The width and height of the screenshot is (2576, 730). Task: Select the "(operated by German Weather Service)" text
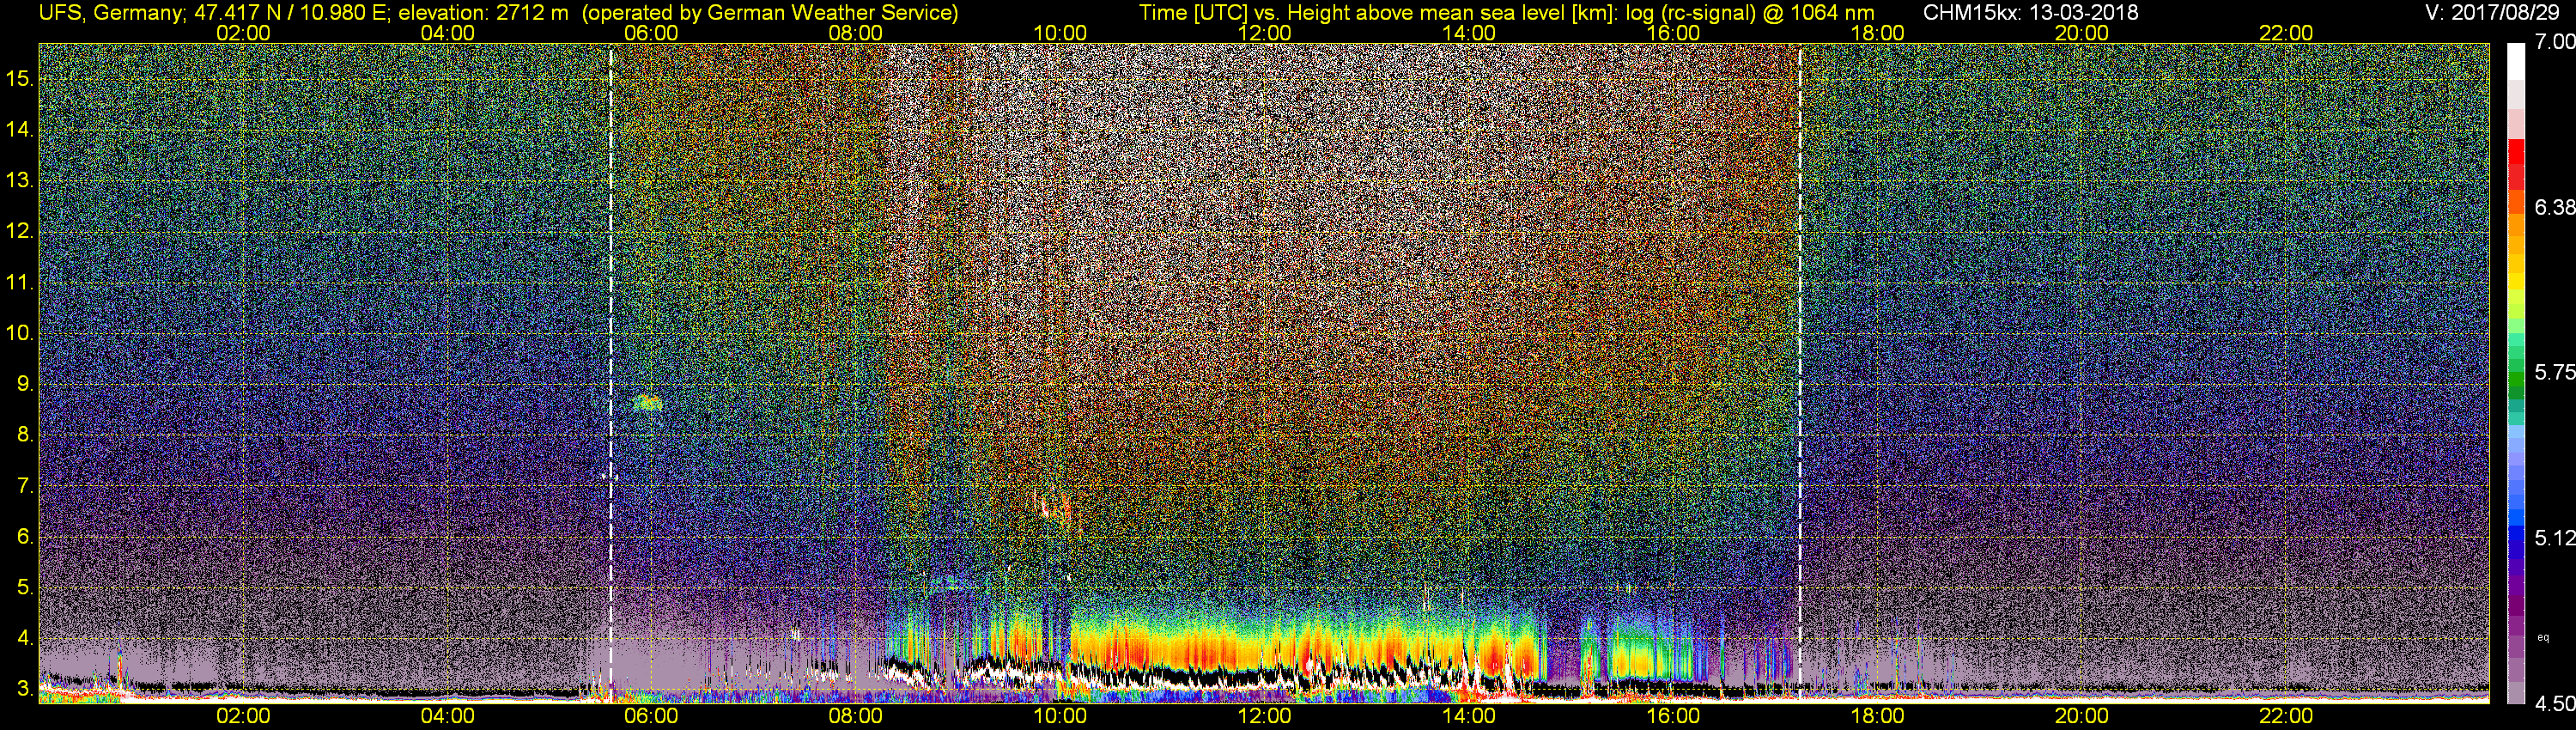tap(770, 13)
